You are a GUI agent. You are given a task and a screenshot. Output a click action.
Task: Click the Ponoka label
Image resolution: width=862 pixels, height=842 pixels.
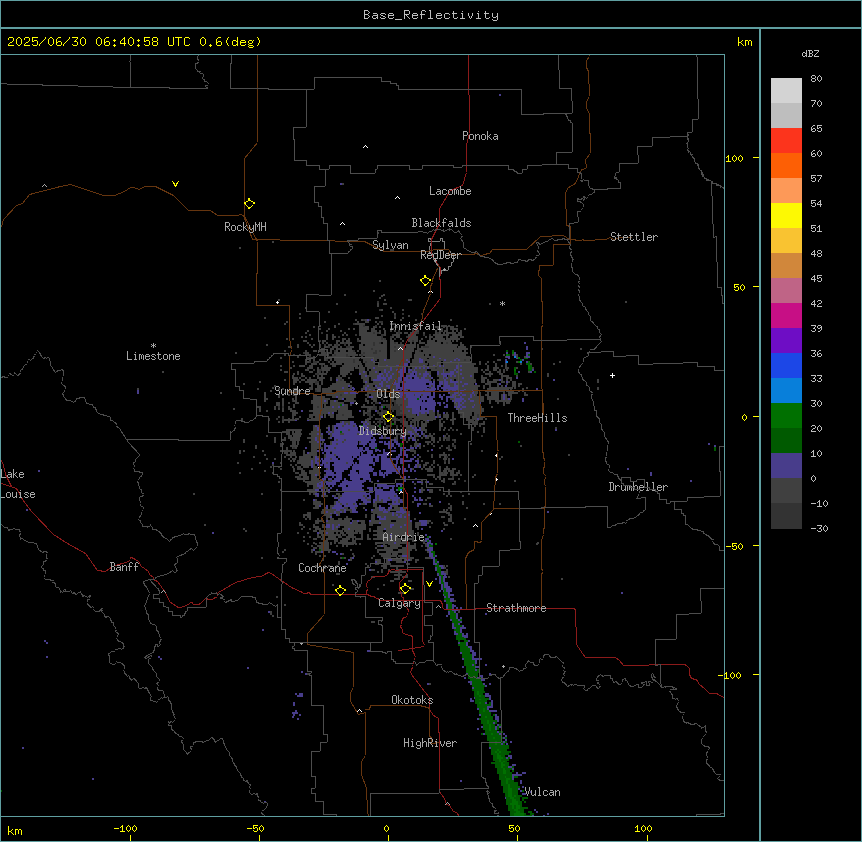point(480,136)
